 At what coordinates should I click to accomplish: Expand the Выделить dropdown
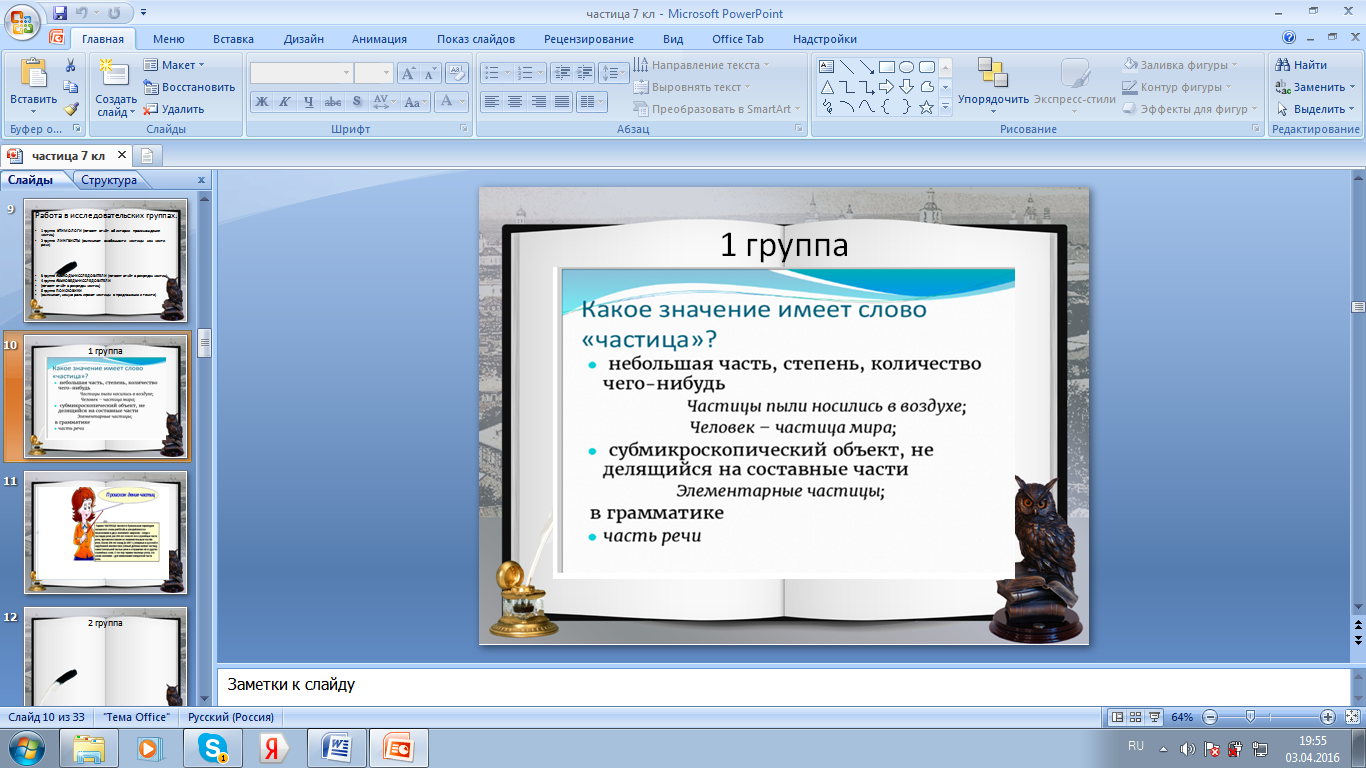pyautogui.click(x=1316, y=109)
